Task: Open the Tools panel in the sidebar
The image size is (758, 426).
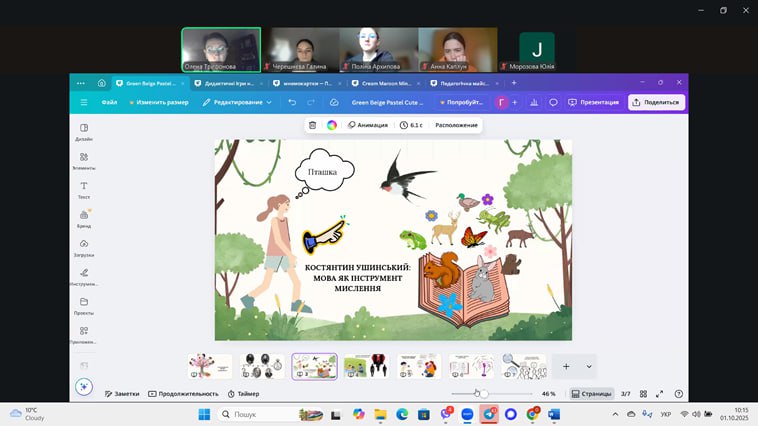Action: click(84, 277)
